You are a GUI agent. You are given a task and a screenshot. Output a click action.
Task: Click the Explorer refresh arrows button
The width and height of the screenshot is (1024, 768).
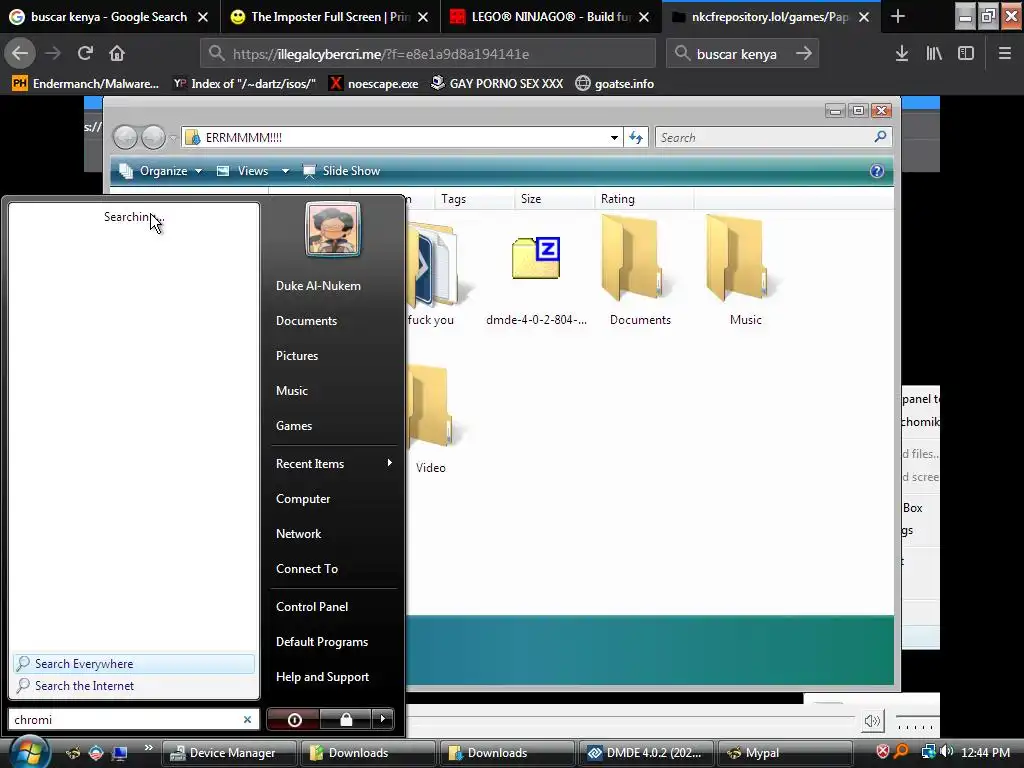pyautogui.click(x=636, y=137)
